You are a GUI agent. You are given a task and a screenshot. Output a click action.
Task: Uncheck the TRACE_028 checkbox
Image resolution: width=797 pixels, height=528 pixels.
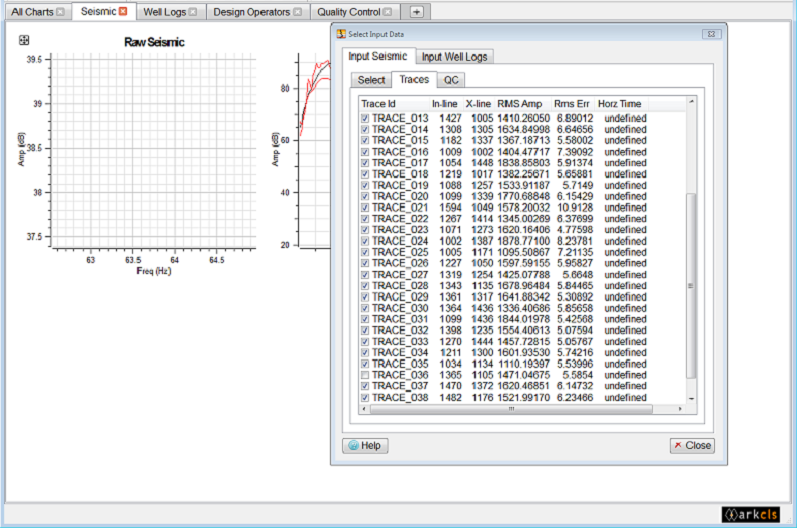coord(365,286)
